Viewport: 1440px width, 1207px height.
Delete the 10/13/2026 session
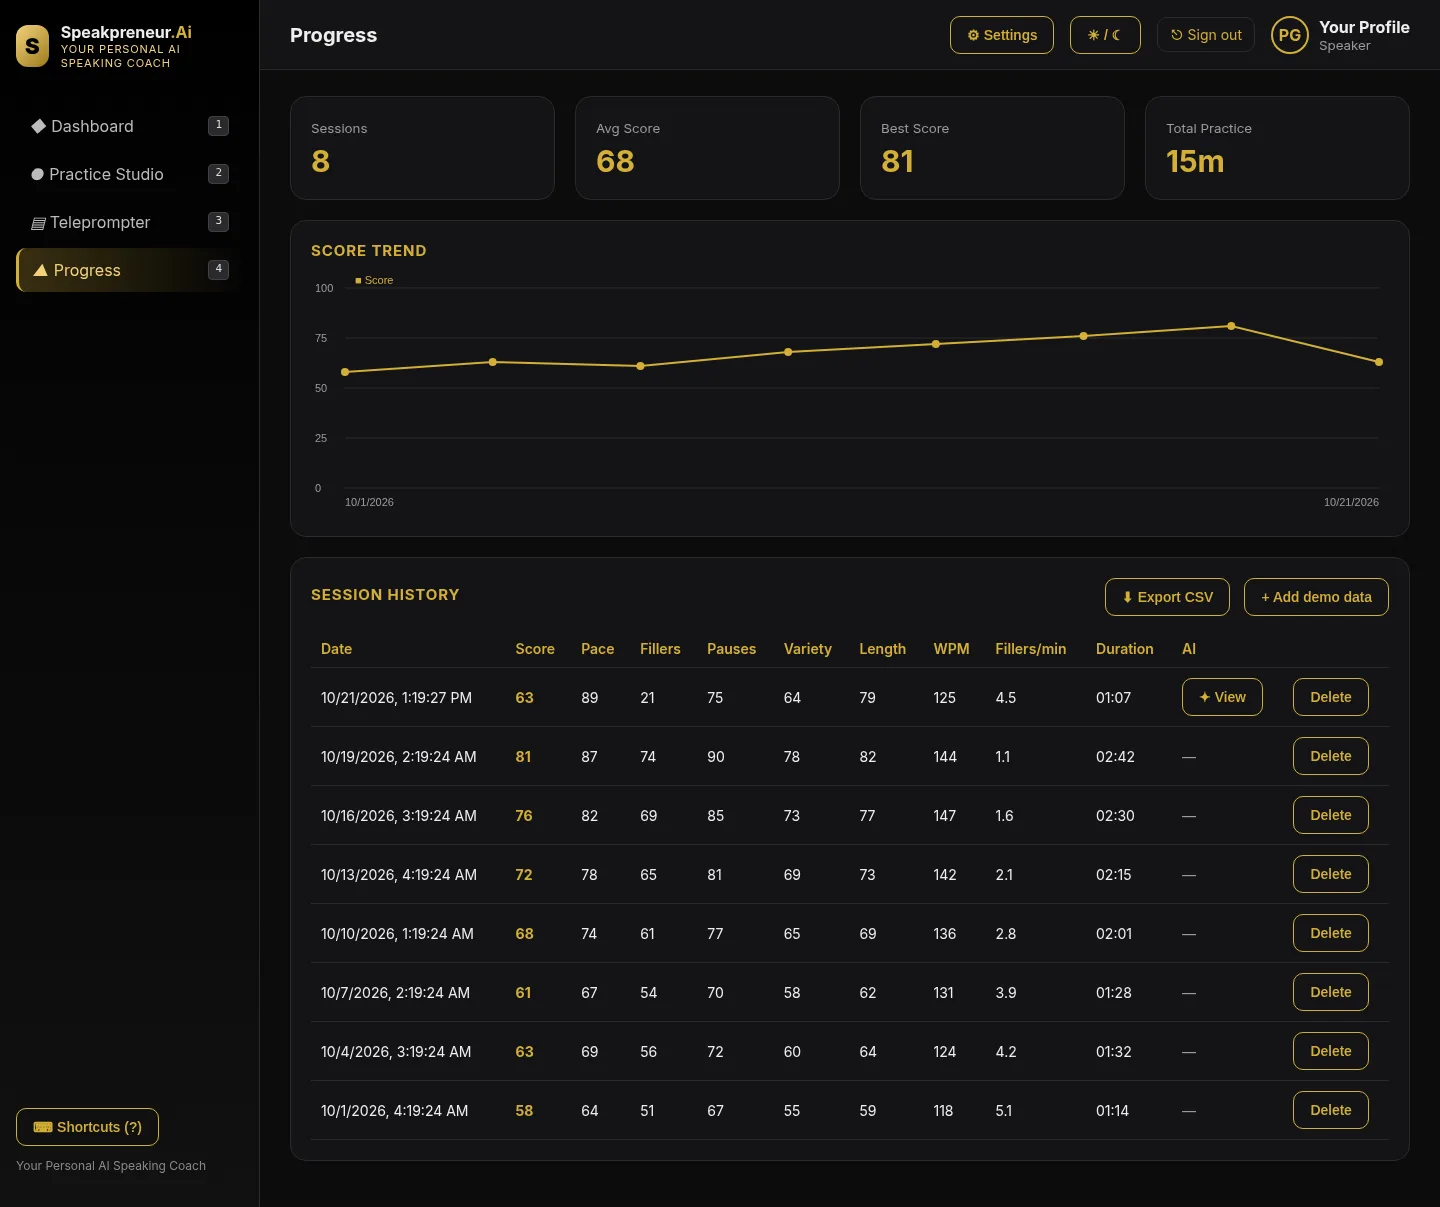tap(1331, 874)
